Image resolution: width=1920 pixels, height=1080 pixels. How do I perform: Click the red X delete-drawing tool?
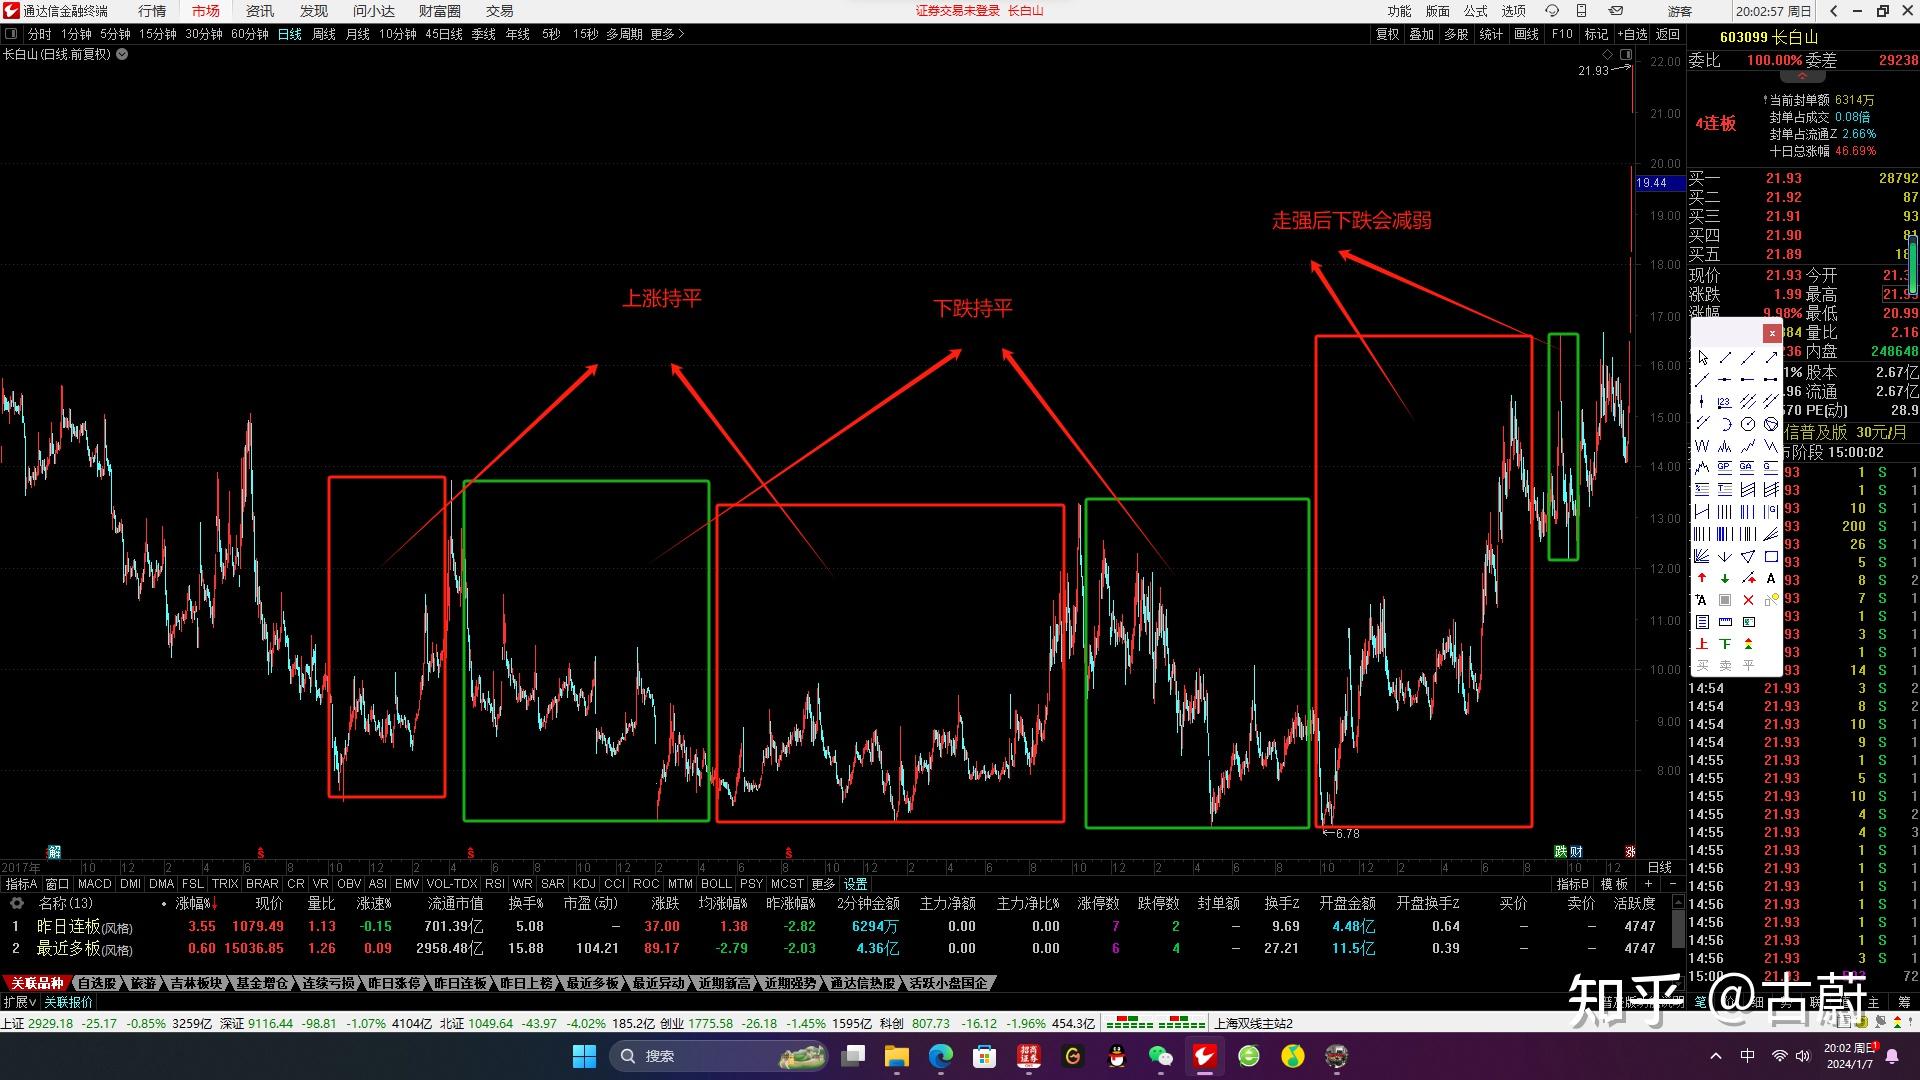(1748, 600)
